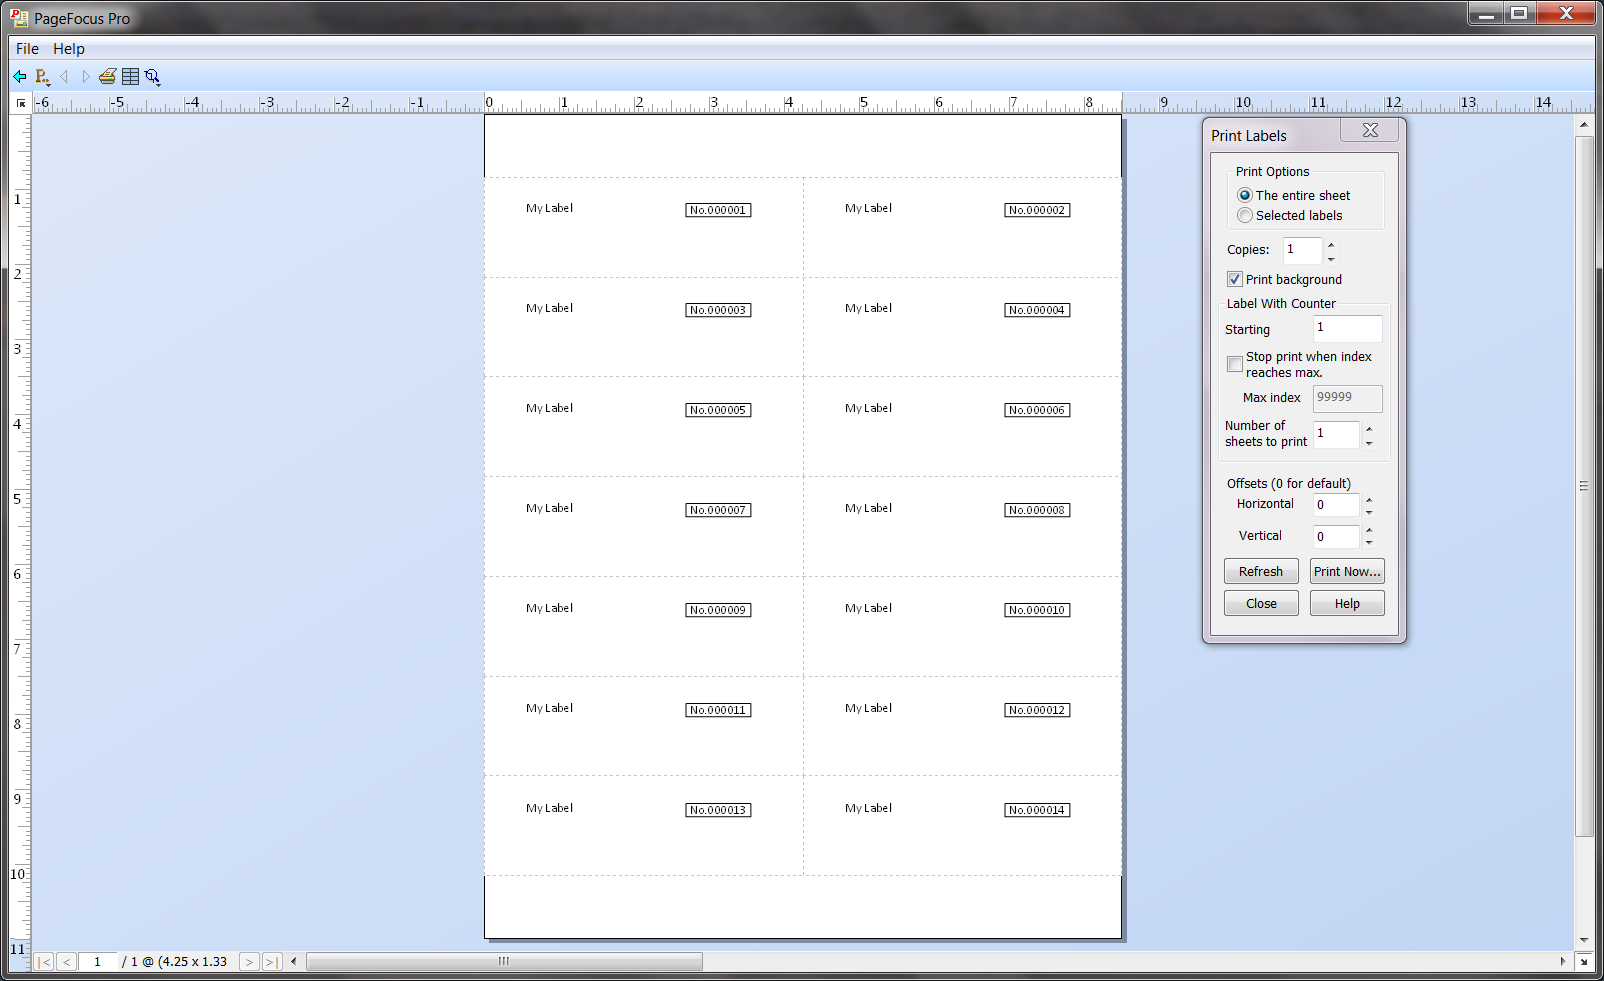This screenshot has width=1604, height=981.
Task: Open the File menu
Action: 27,48
